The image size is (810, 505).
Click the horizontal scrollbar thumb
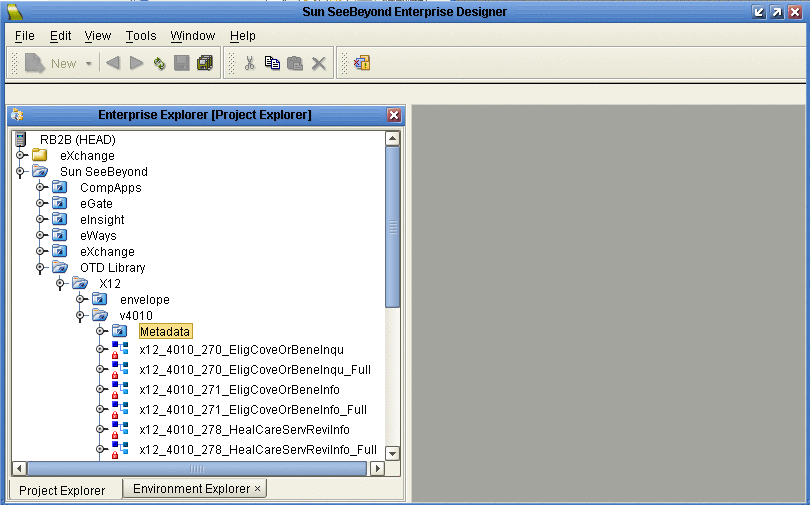coord(197,468)
